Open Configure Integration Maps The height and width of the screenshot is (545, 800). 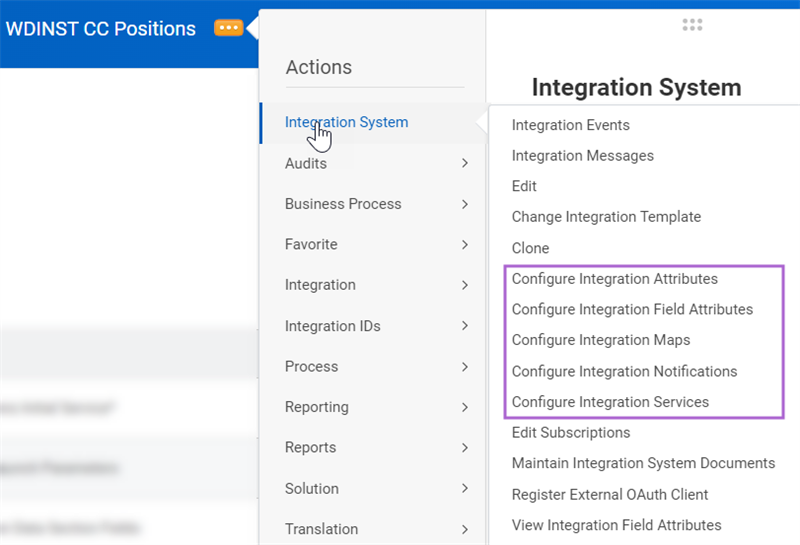[x=601, y=340]
